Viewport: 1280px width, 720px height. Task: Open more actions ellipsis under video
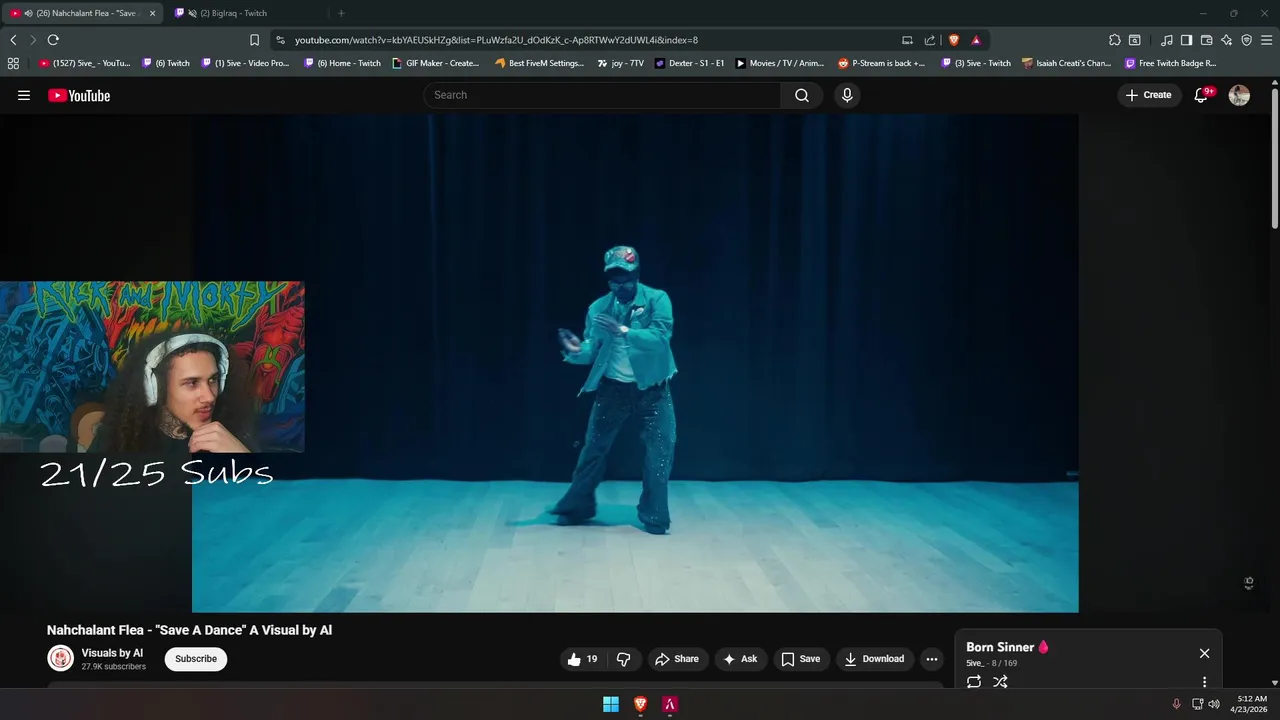click(931, 659)
